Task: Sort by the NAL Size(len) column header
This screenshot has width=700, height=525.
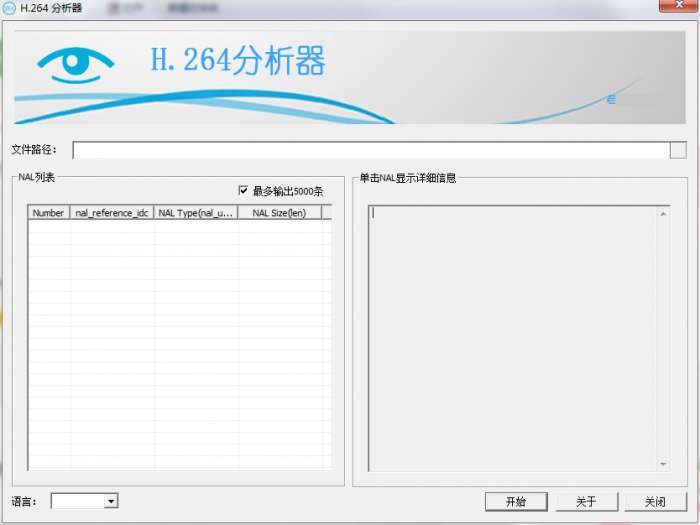Action: tap(279, 213)
